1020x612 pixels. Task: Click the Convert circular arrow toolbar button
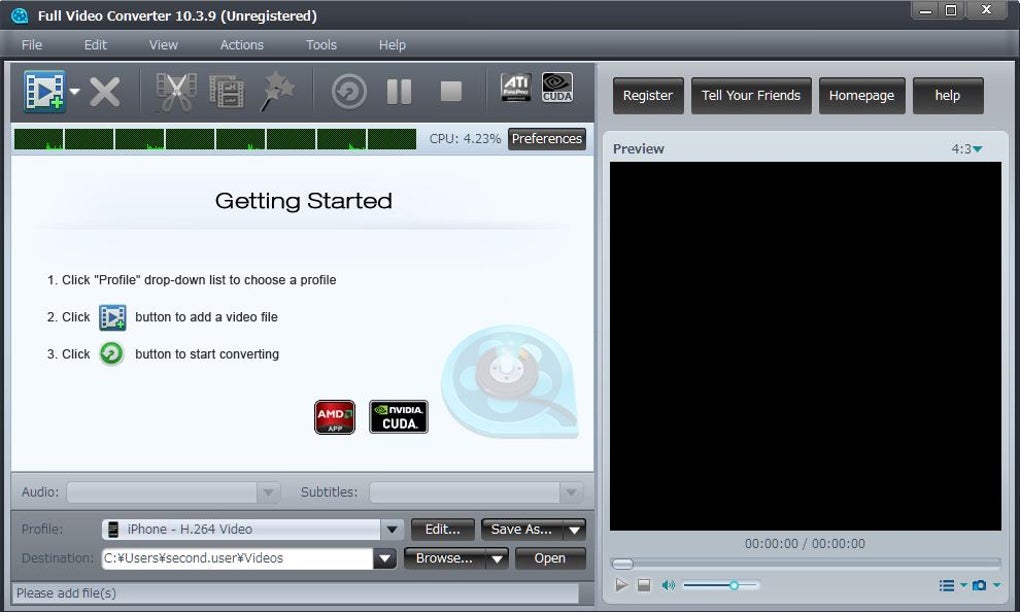pyautogui.click(x=349, y=92)
